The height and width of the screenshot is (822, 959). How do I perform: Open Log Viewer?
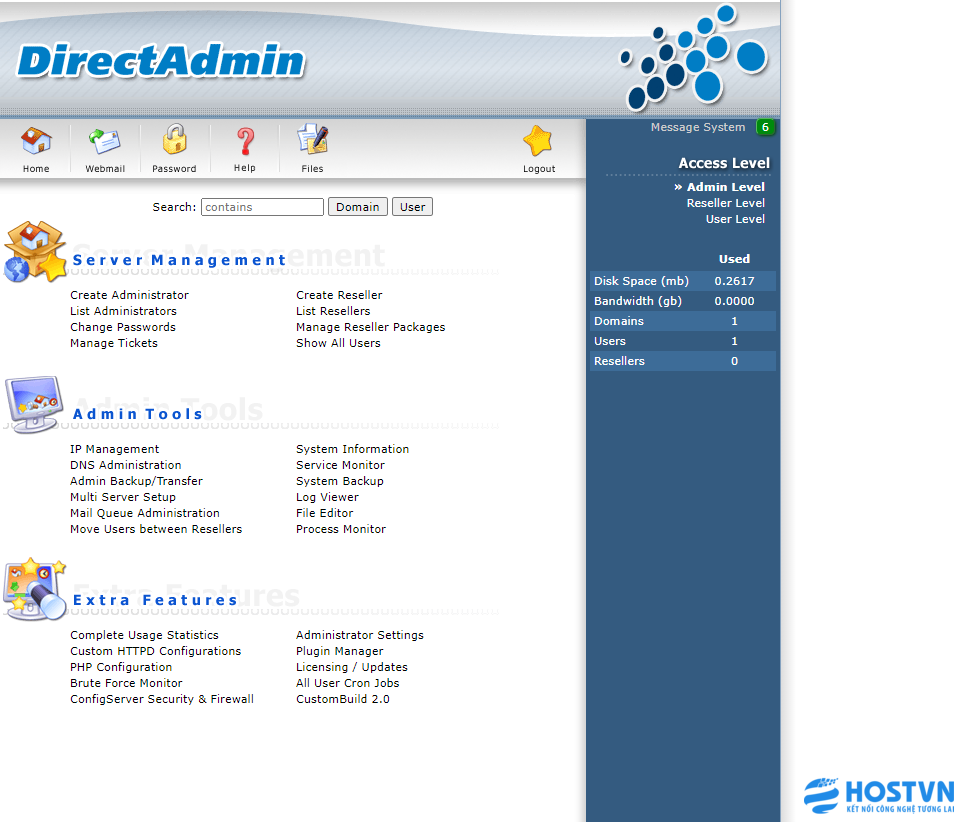[x=328, y=497]
